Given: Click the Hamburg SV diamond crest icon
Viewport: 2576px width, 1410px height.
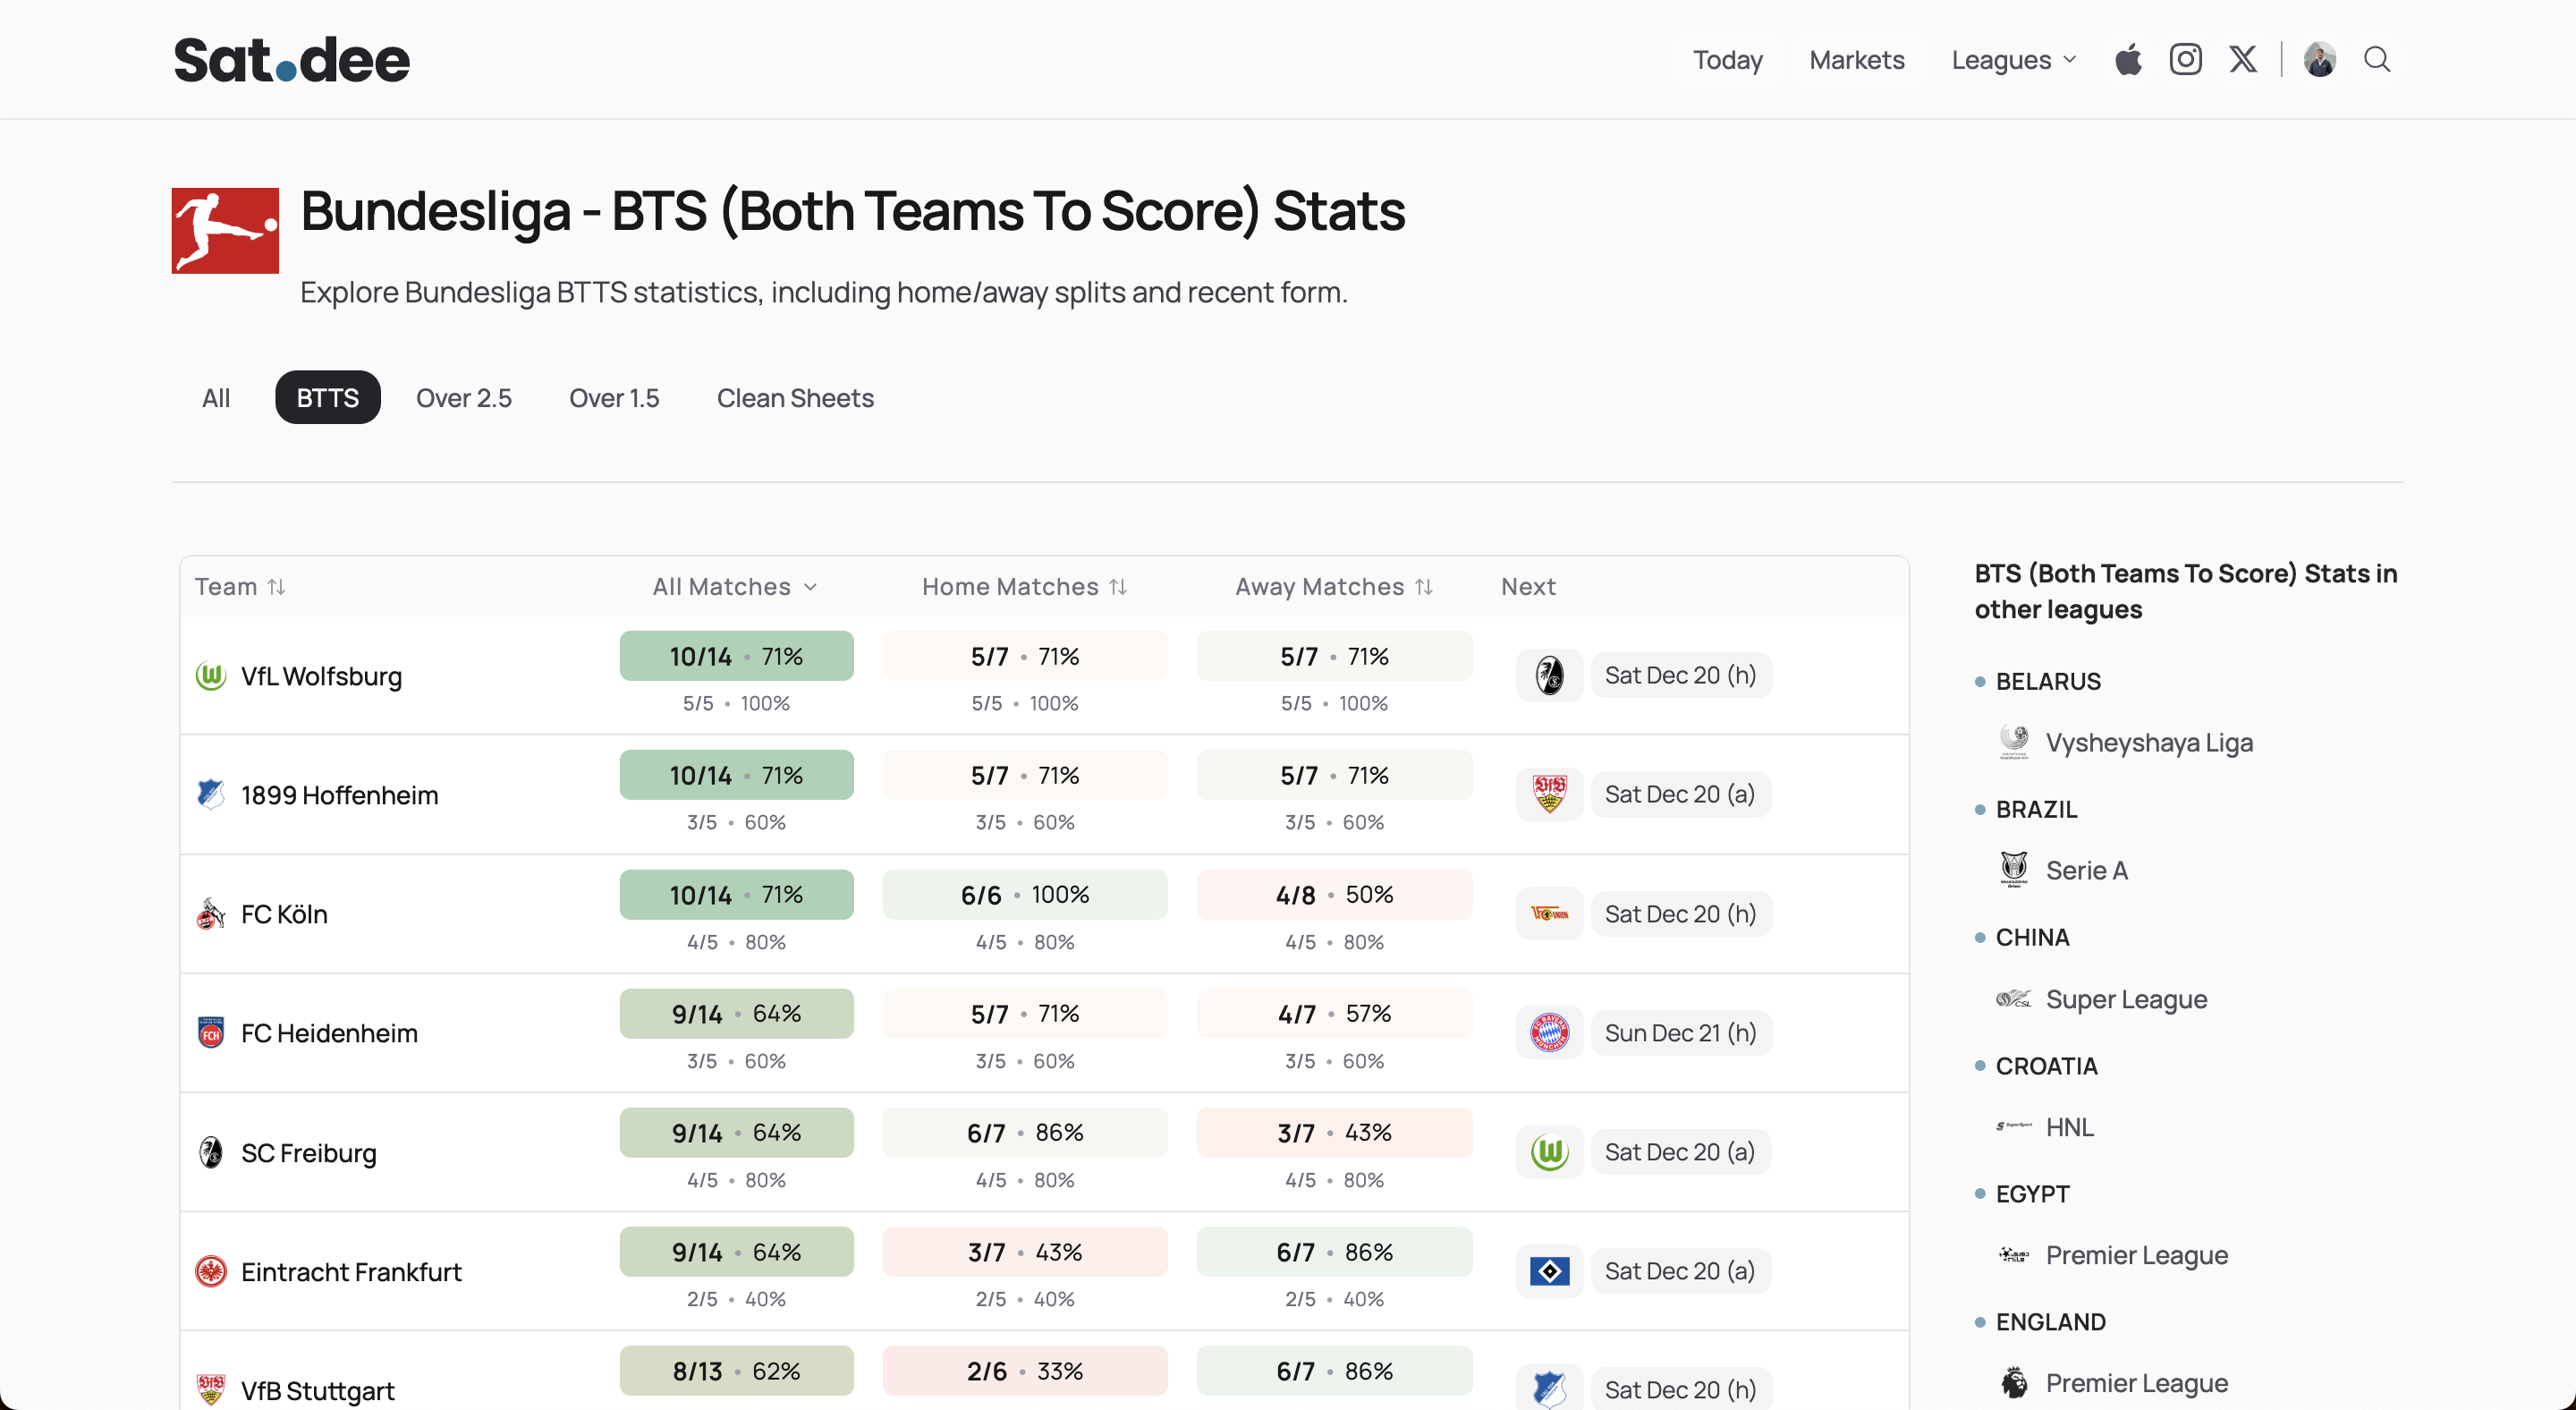Looking at the screenshot, I should (x=1549, y=1271).
